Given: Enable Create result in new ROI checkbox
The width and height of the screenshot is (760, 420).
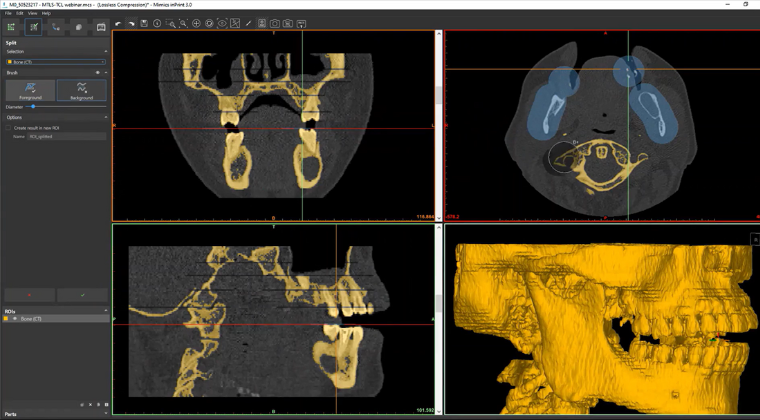Looking at the screenshot, I should tap(8, 128).
